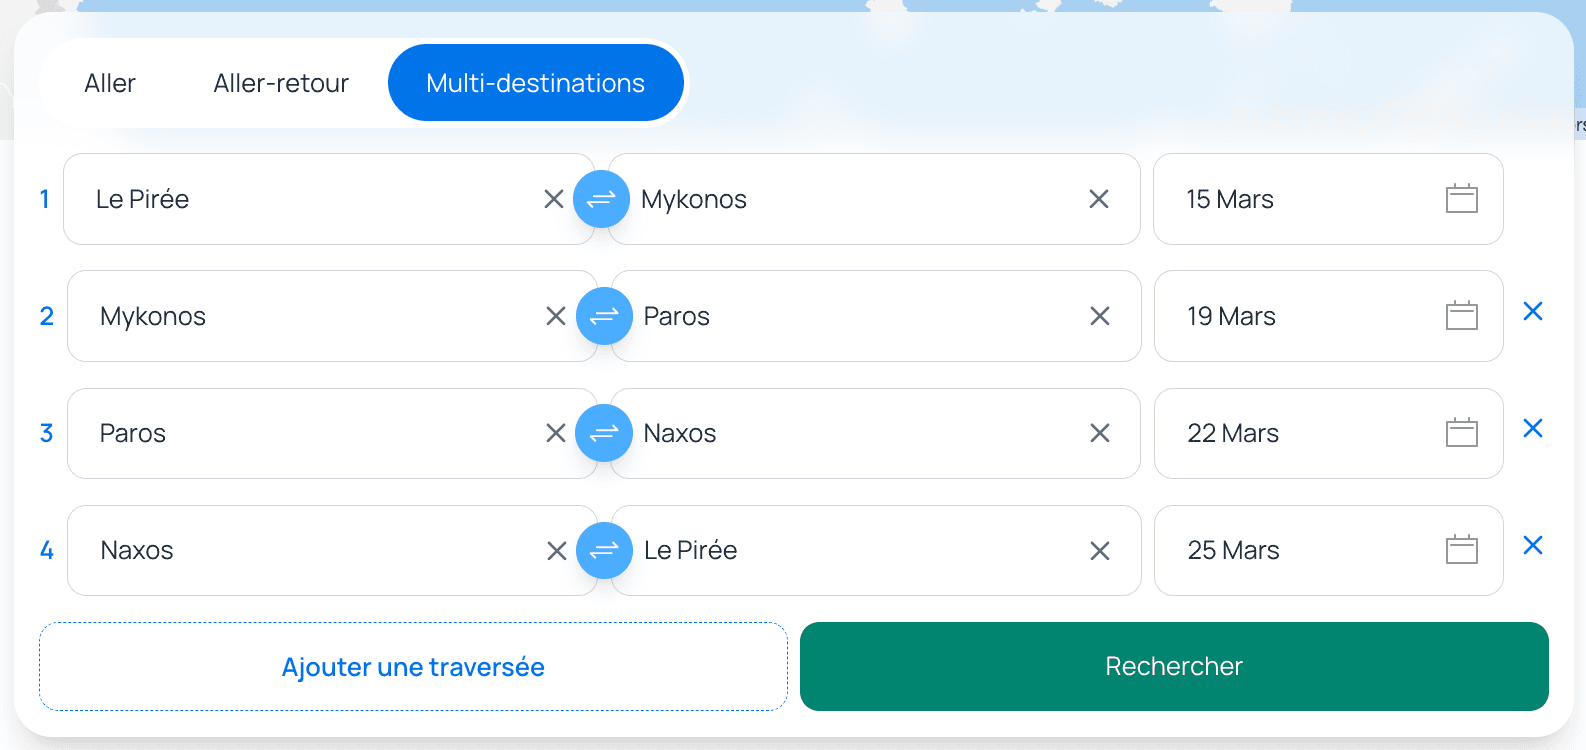
Task: Clear Le Pirée departure in crossing 1
Action: click(554, 199)
